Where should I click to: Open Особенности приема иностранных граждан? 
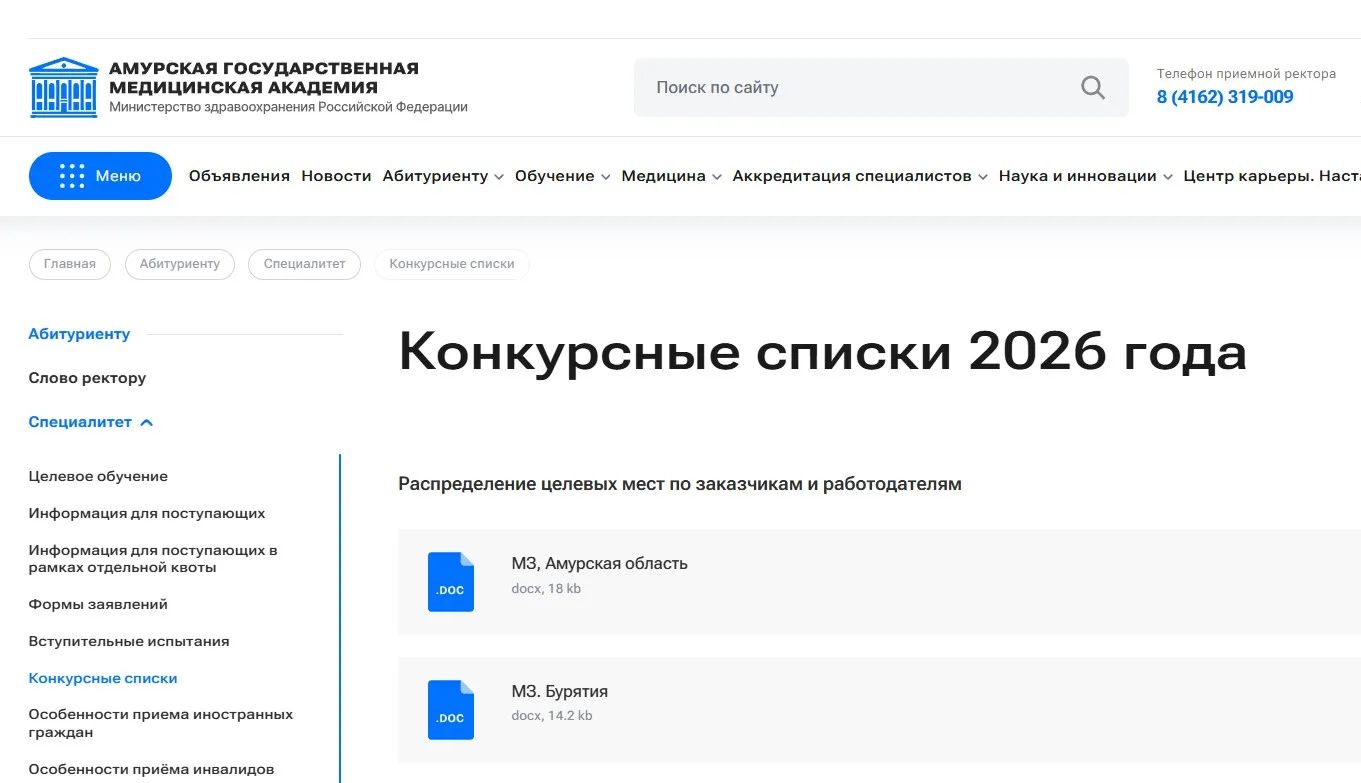(x=161, y=723)
